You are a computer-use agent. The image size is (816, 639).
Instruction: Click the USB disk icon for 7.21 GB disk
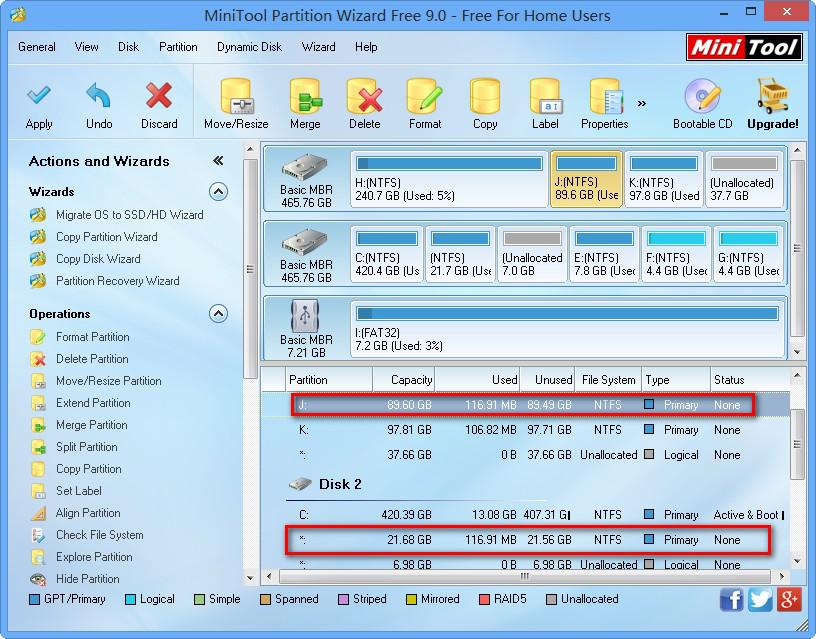point(305,315)
